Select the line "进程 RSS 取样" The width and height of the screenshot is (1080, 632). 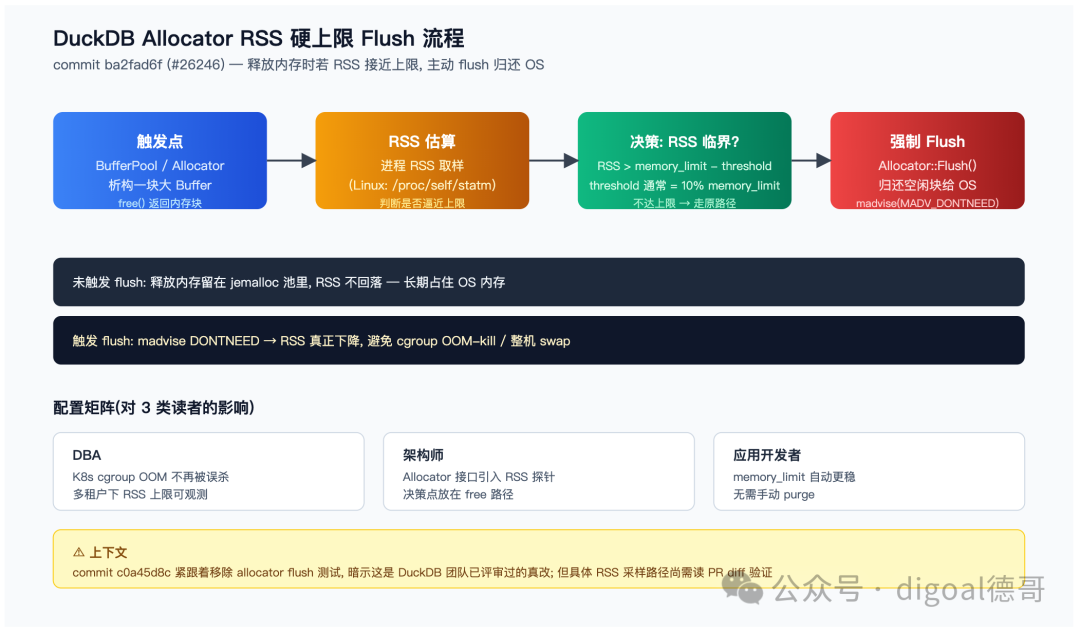point(422,166)
